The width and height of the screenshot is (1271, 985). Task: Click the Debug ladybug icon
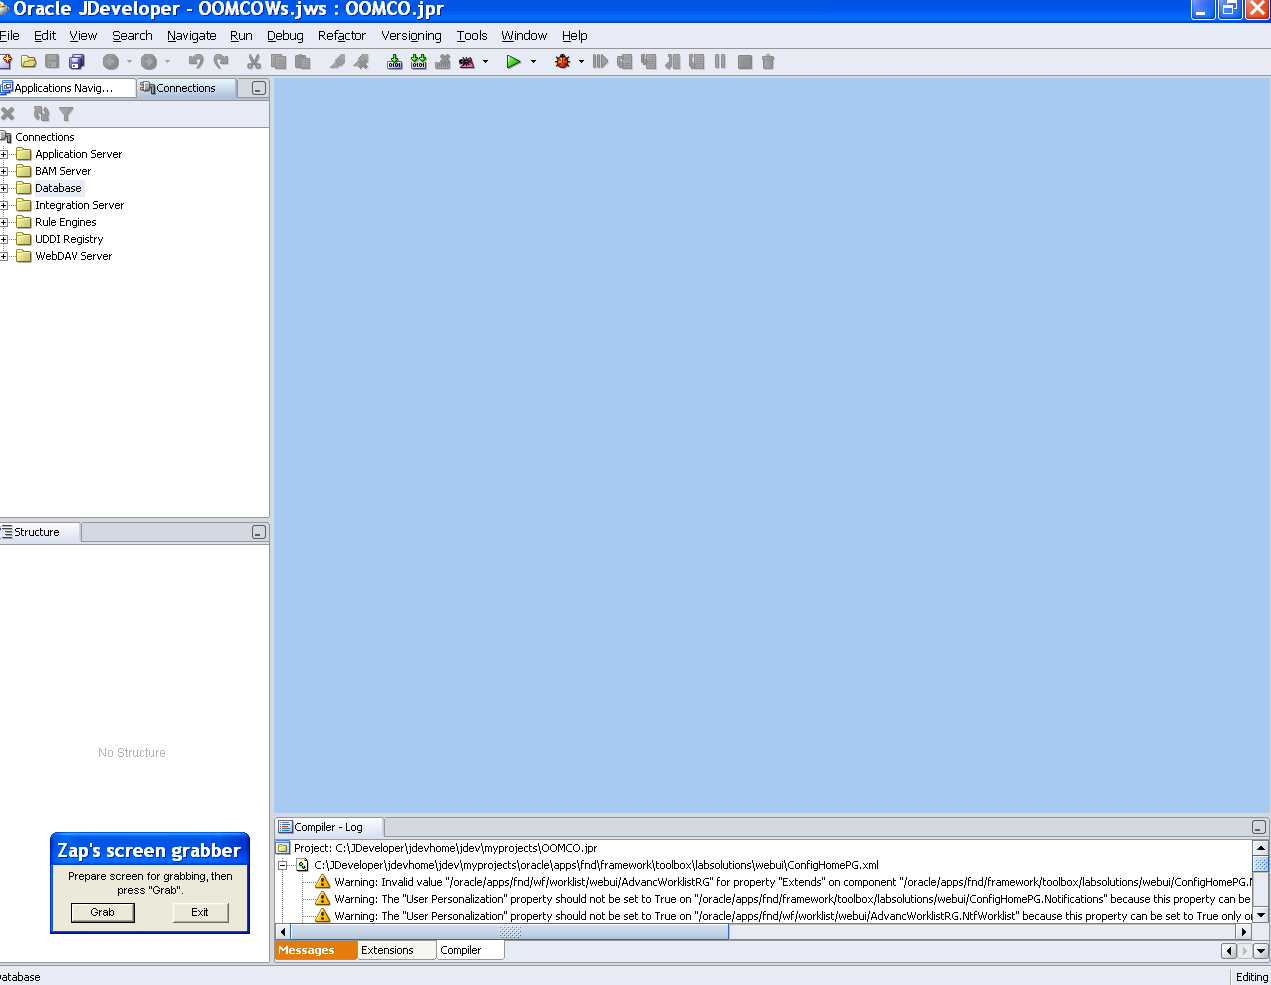click(563, 62)
